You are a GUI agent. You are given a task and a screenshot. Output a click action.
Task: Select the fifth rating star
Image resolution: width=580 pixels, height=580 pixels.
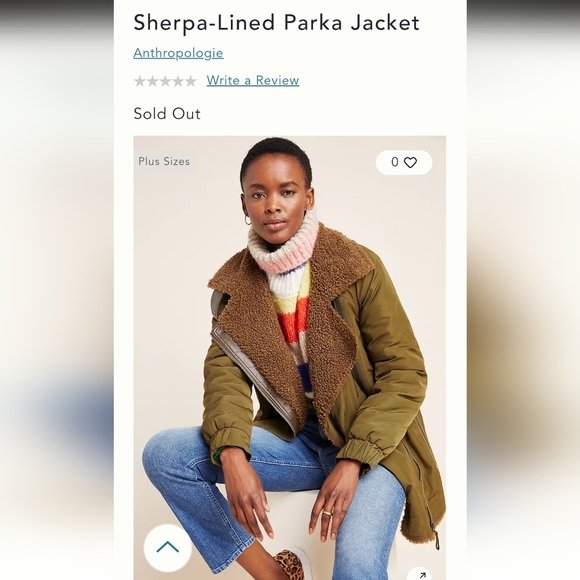190,81
